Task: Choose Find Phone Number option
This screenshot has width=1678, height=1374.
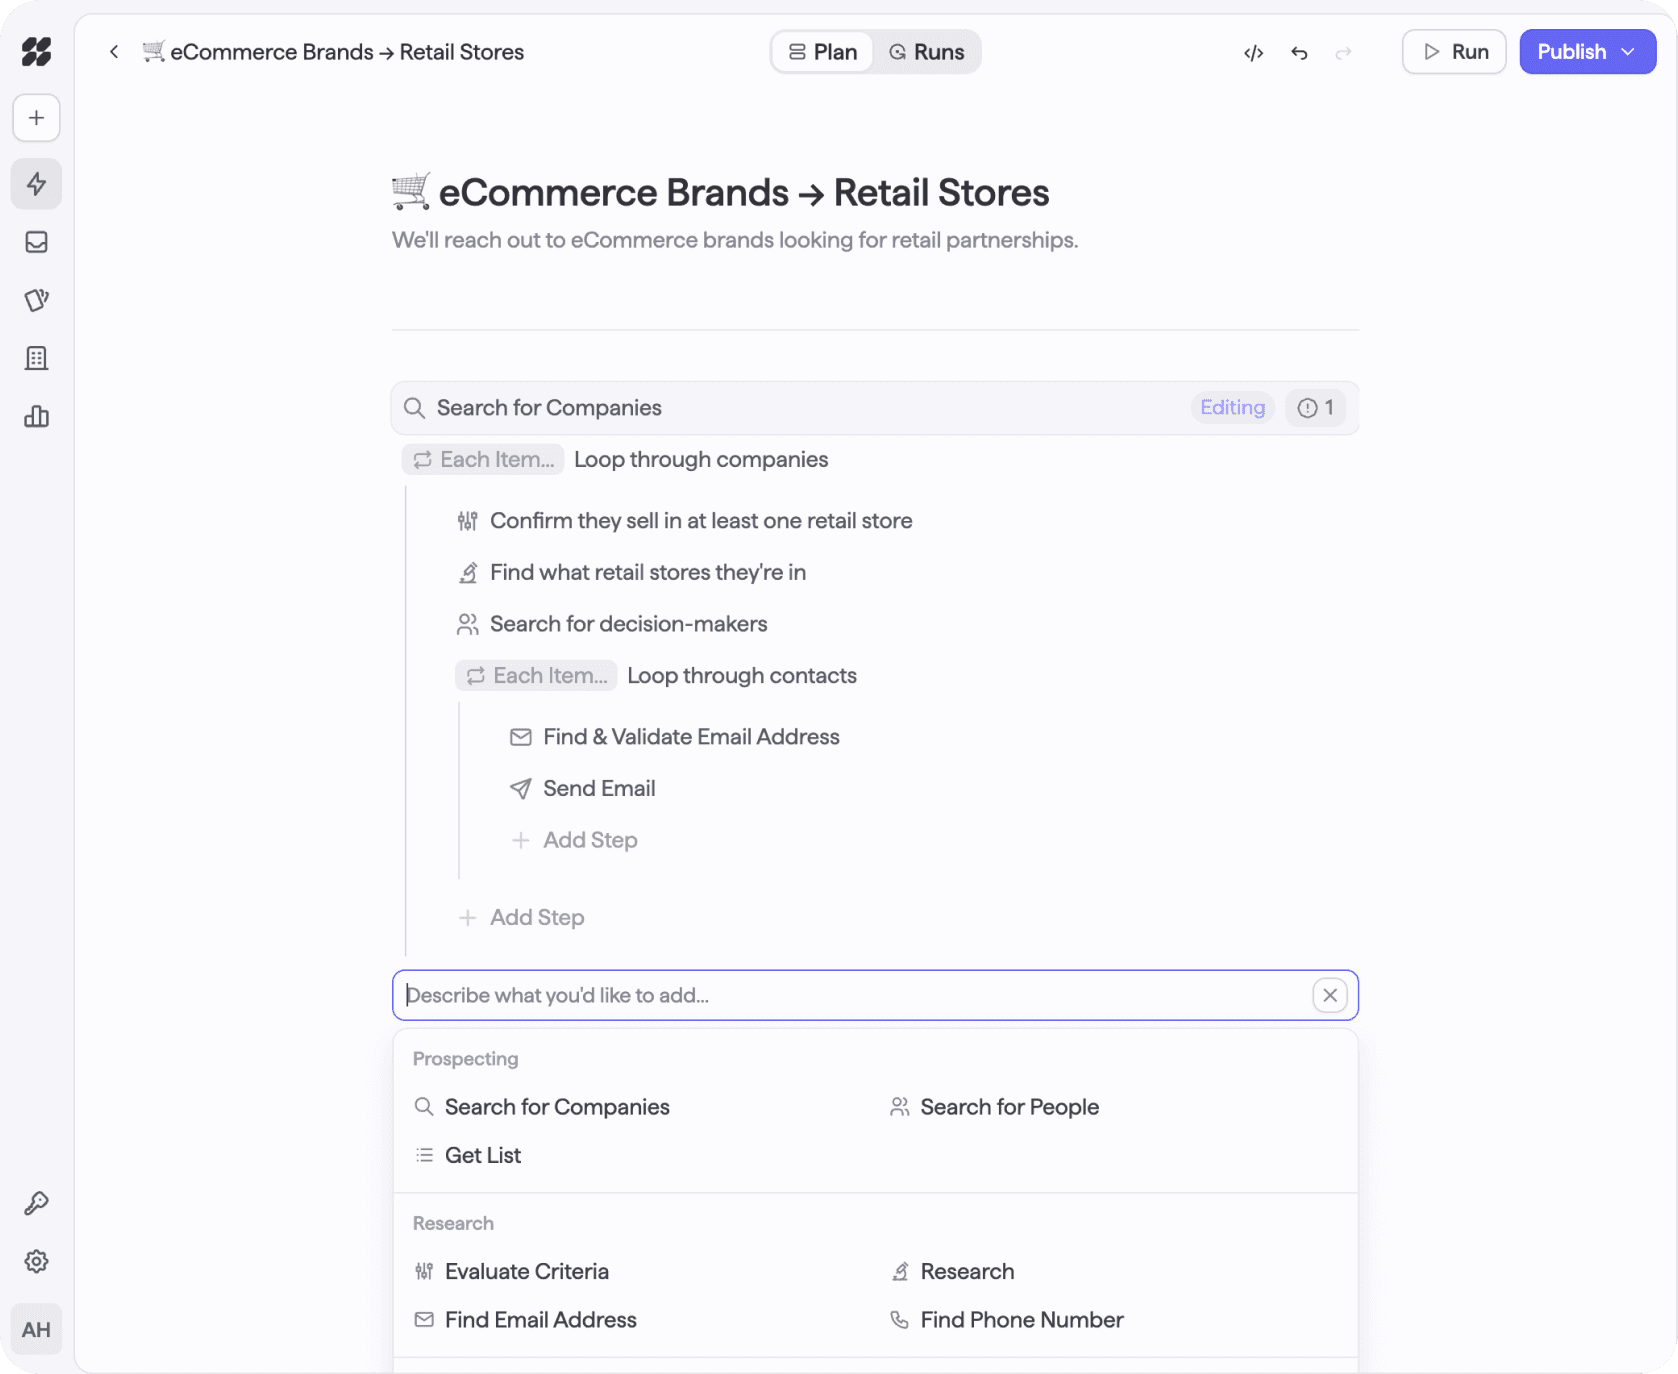Action: click(x=1007, y=1320)
